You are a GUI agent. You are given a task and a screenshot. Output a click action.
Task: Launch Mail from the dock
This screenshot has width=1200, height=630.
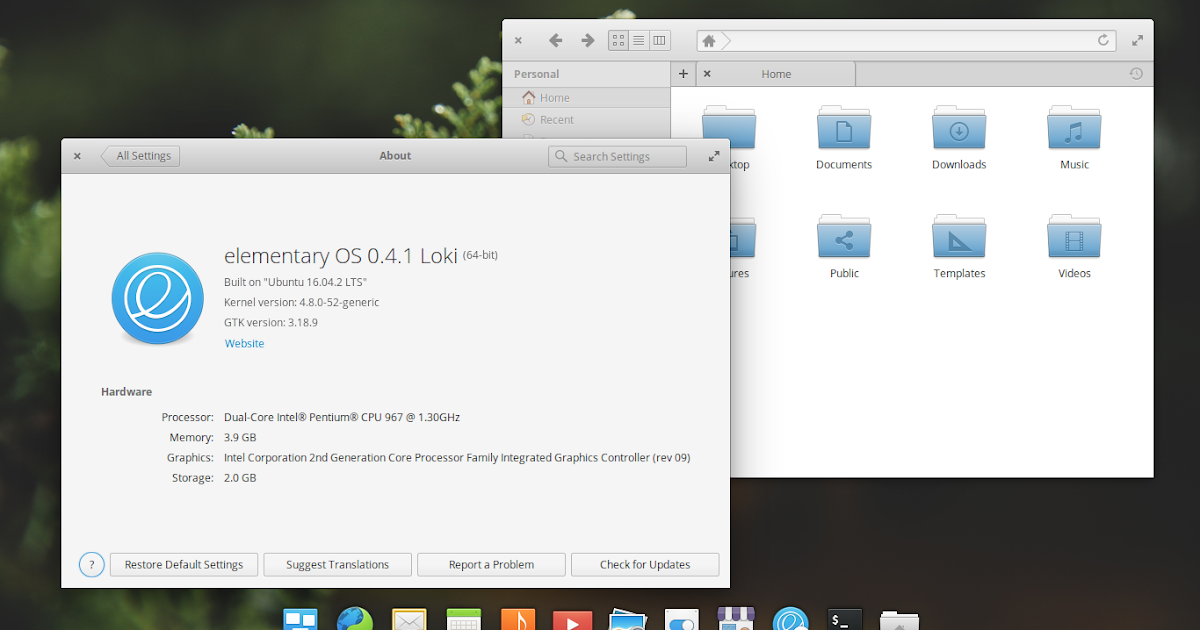click(x=409, y=620)
